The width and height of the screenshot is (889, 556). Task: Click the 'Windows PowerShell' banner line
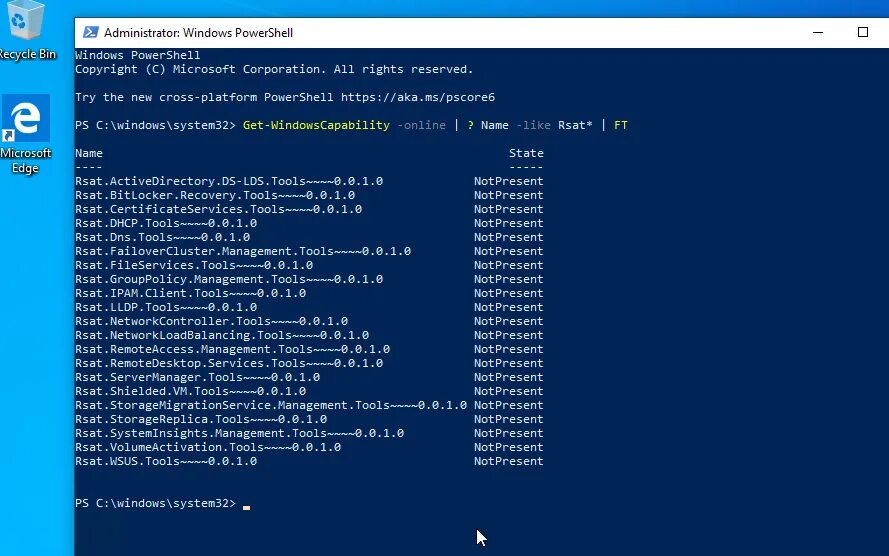(138, 55)
